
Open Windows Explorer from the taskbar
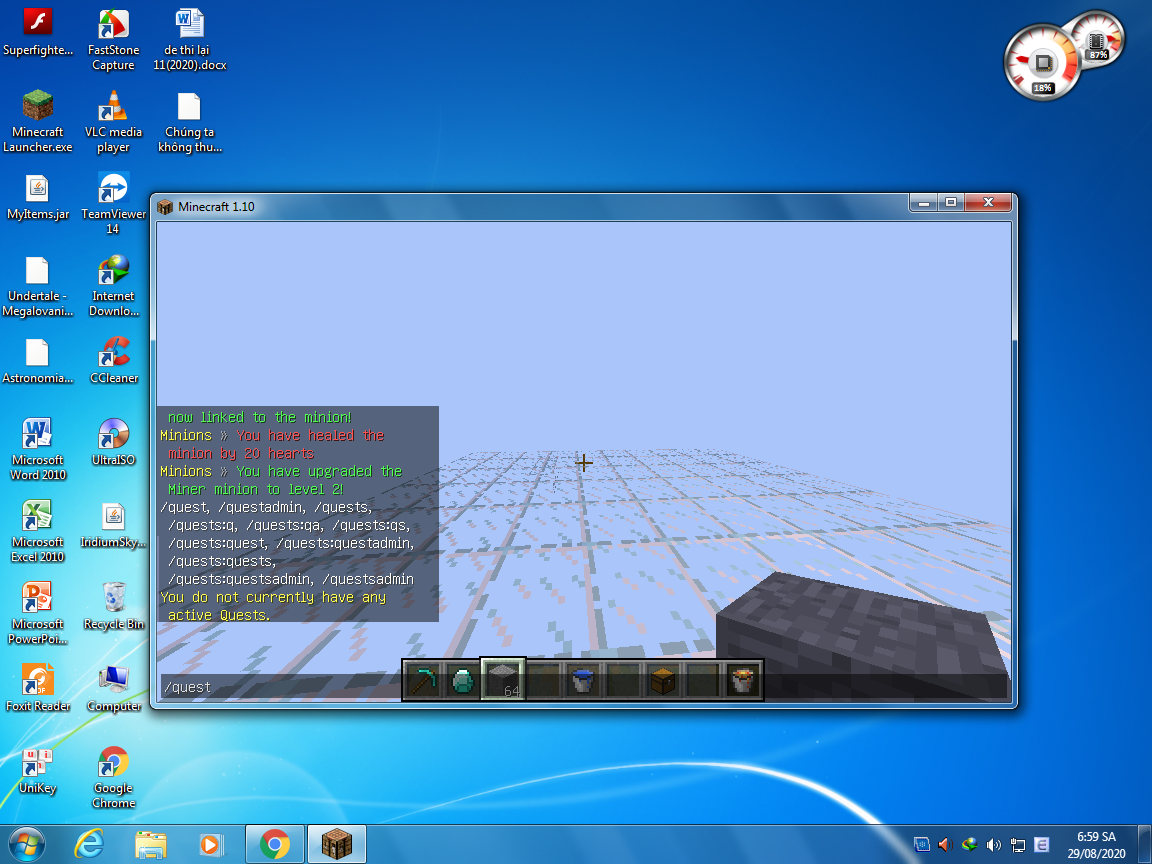tap(151, 845)
